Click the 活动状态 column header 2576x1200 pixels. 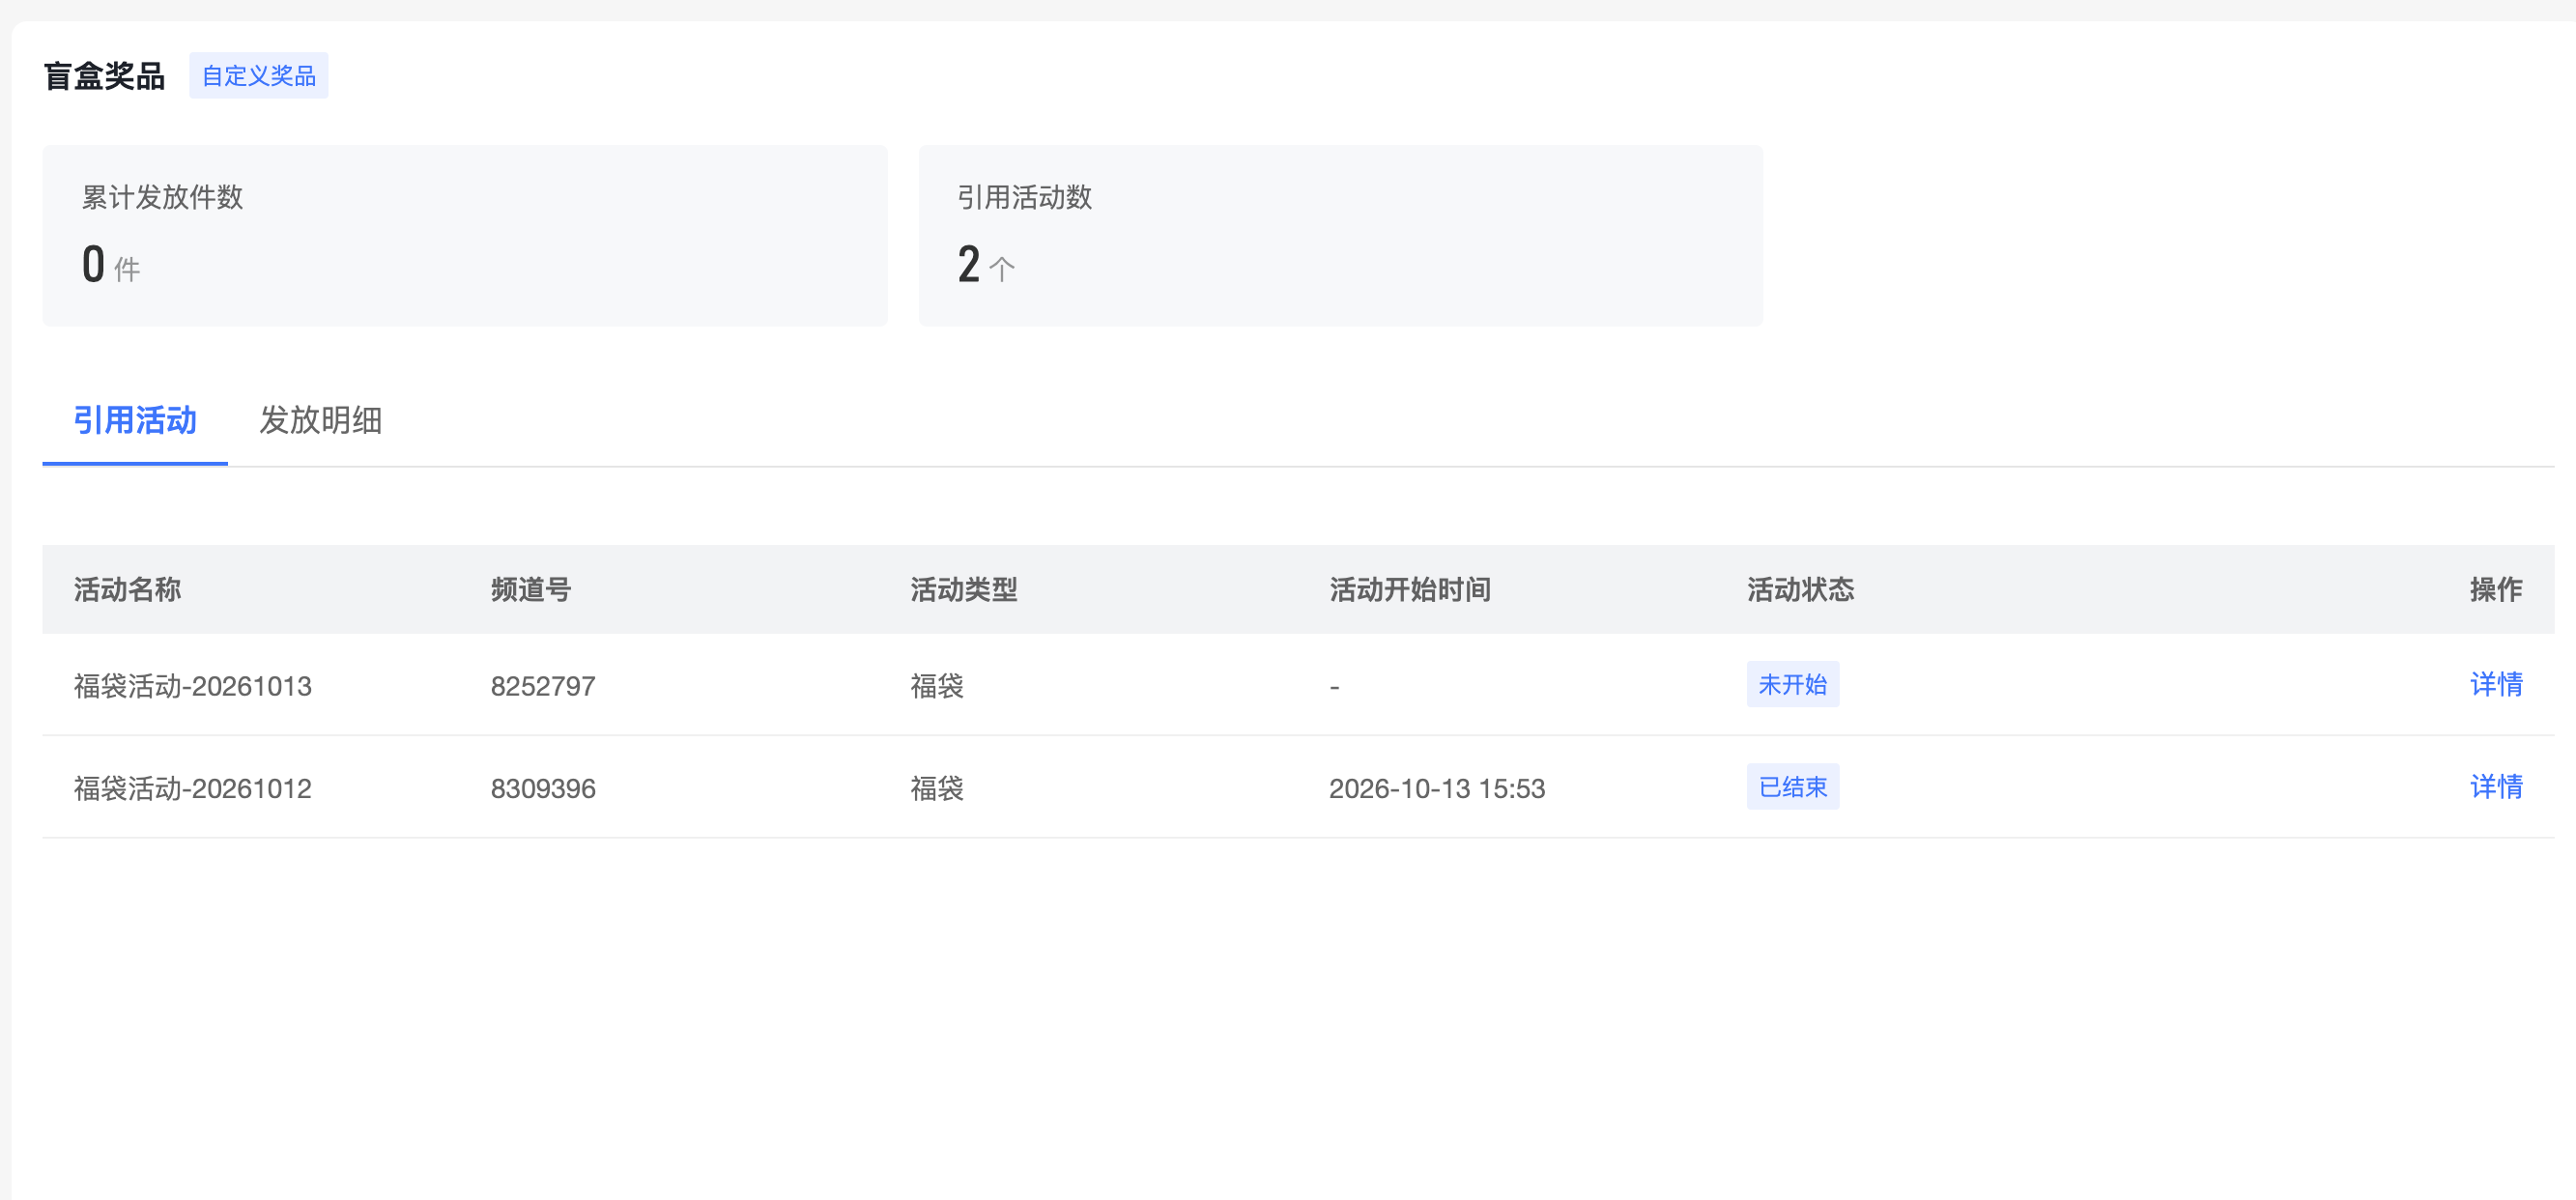click(x=1801, y=590)
